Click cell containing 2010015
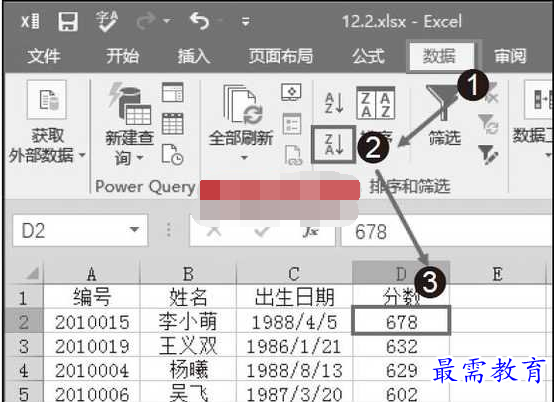The width and height of the screenshot is (554, 402). point(92,321)
